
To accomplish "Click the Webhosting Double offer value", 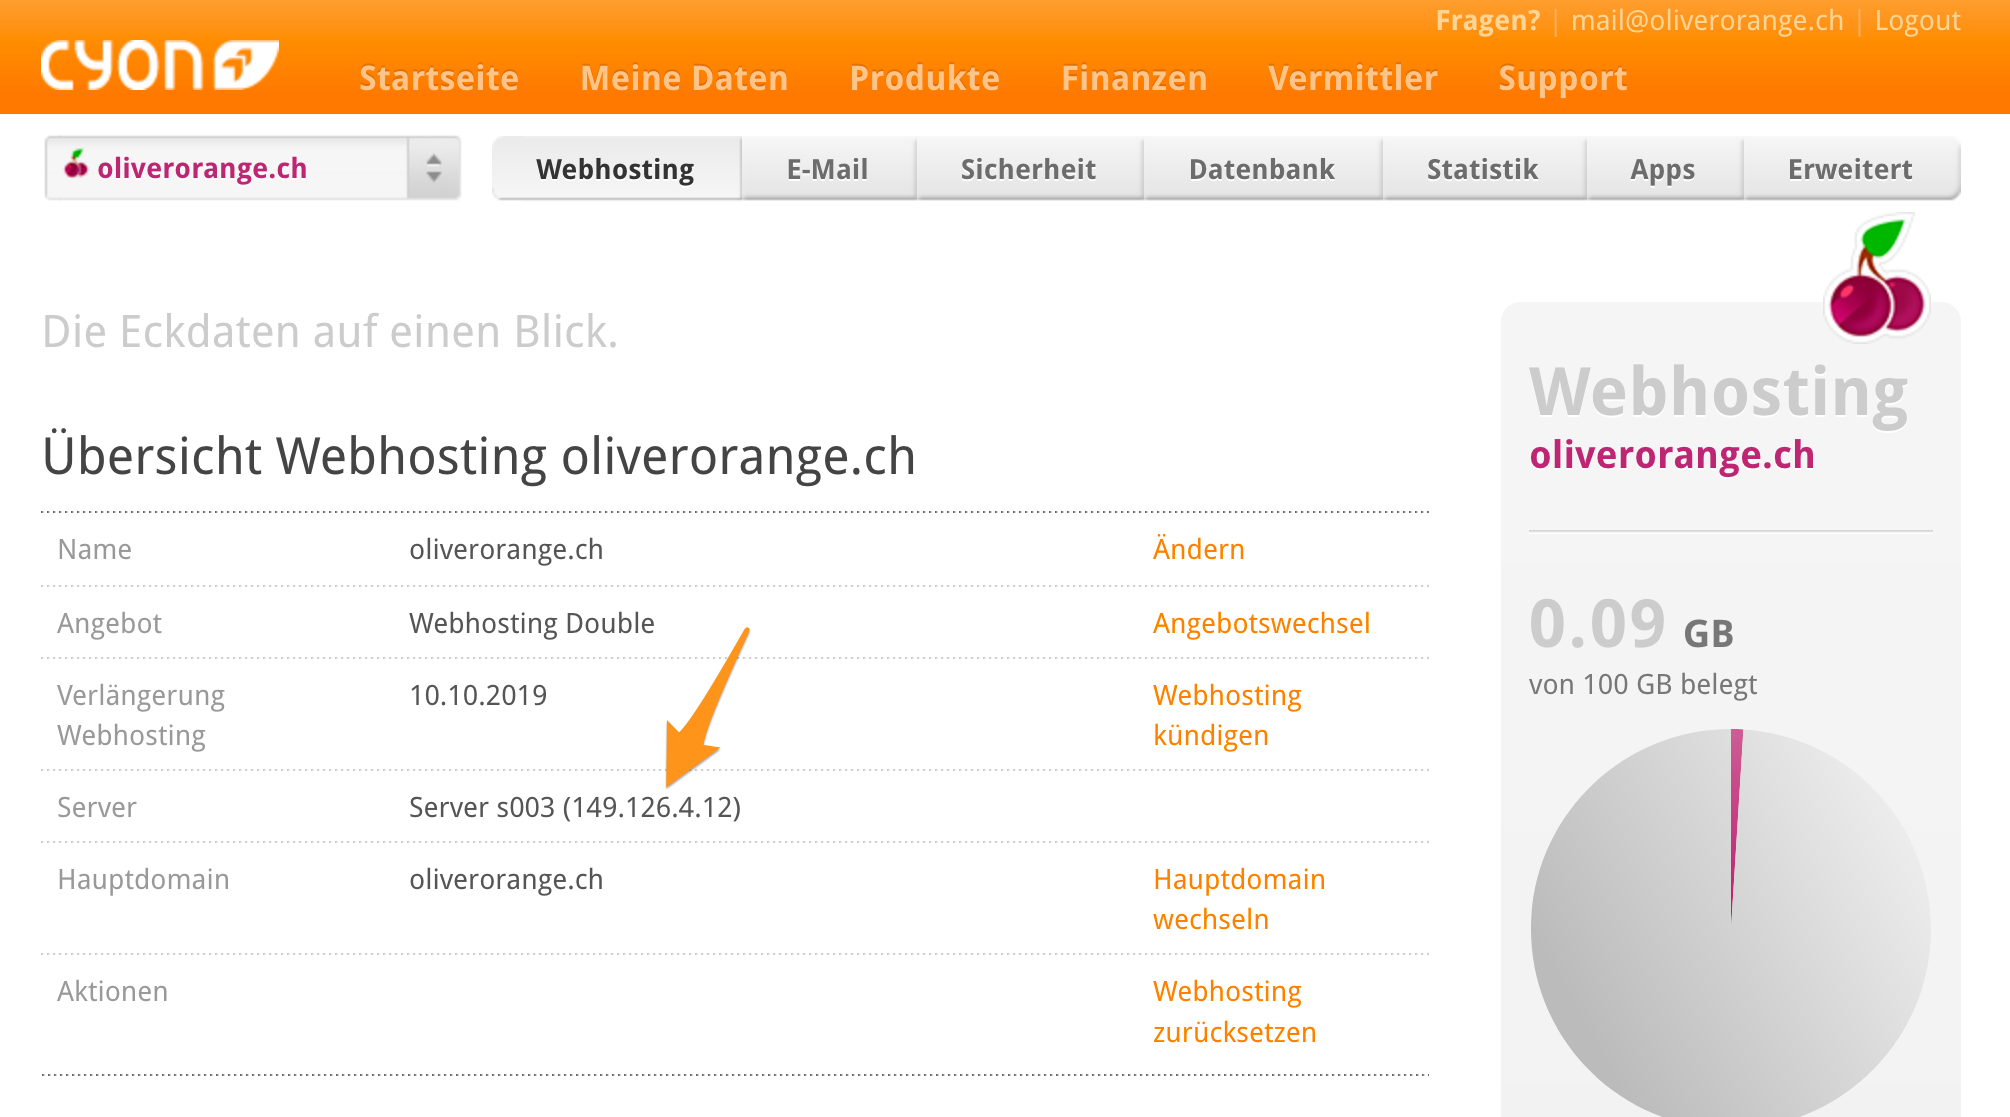I will [532, 623].
